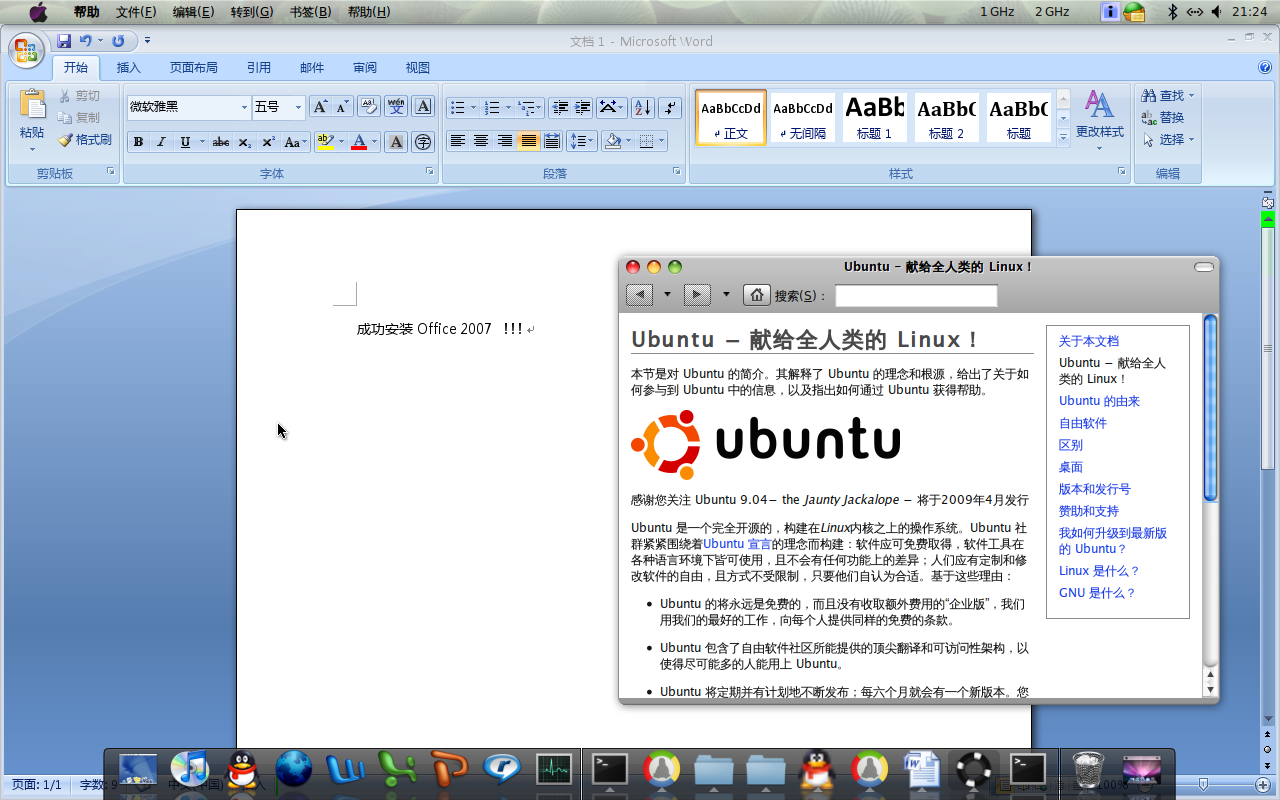Click Back arrow in Ubuntu help window

point(639,295)
